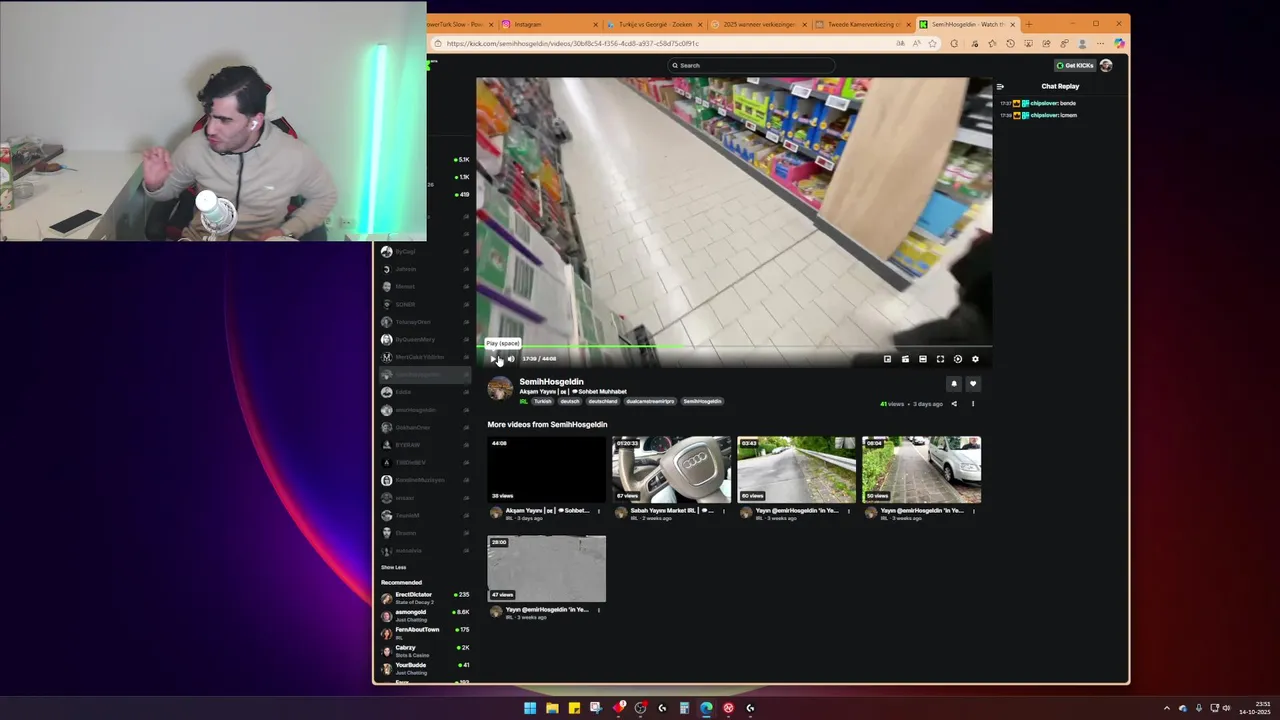Seek on the green video progress bar
Image resolution: width=1280 pixels, height=720 pixels.
click(734, 347)
